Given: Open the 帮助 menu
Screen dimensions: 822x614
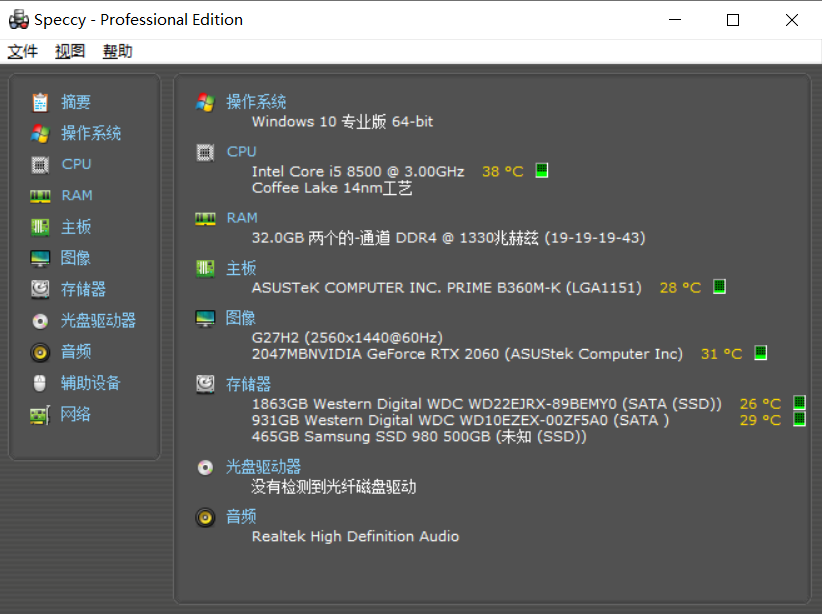Looking at the screenshot, I should 117,51.
